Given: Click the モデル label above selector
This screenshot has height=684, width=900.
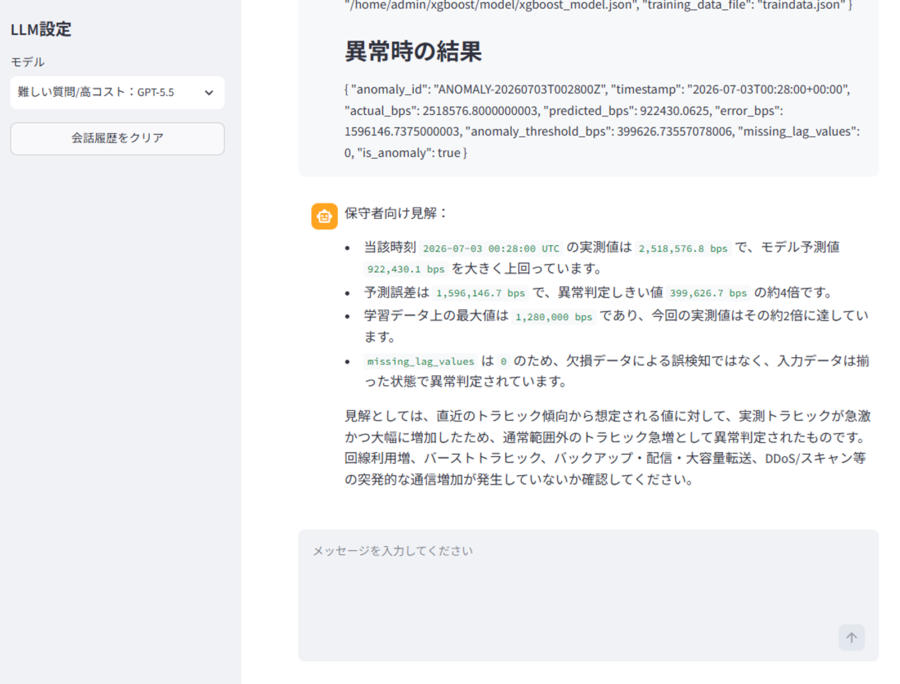Looking at the screenshot, I should 28,62.
